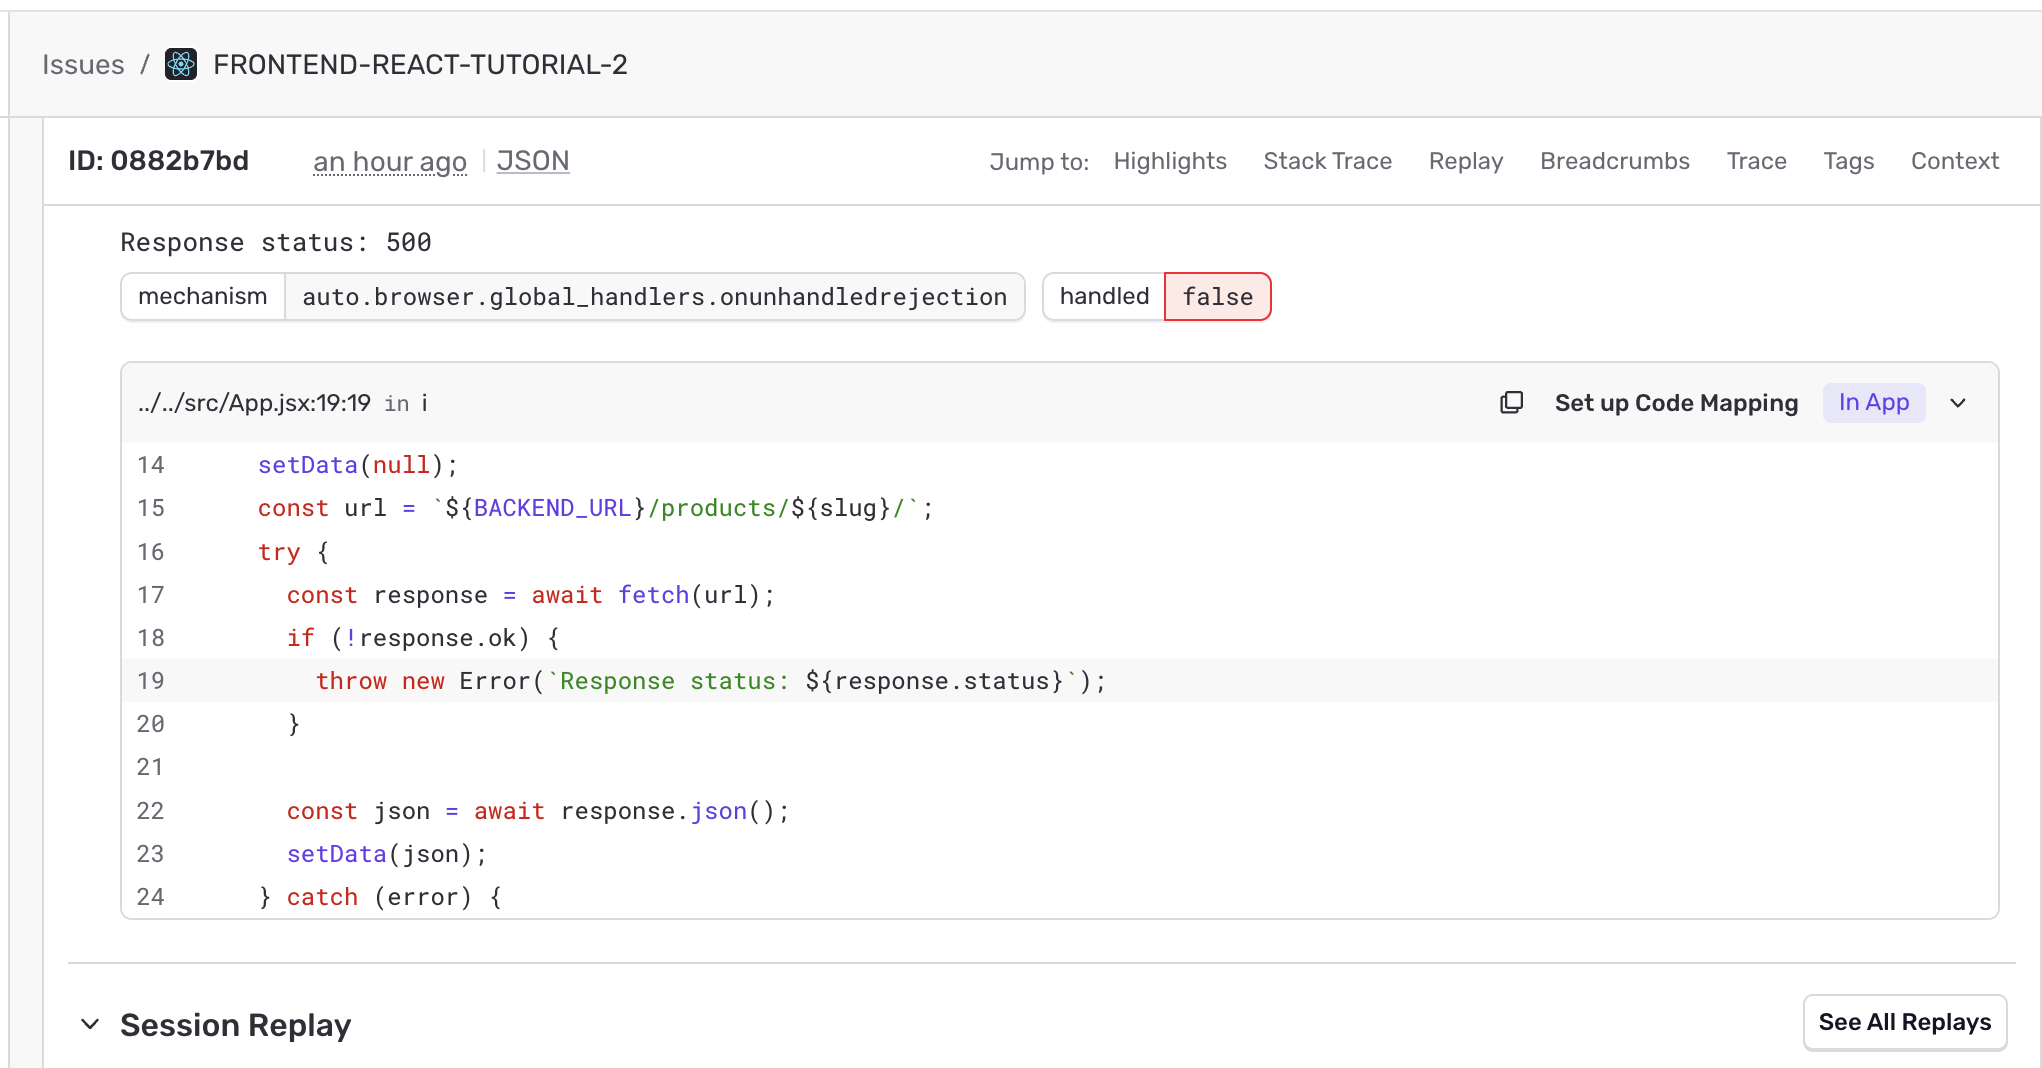Click the event ID 0882b7bd
The height and width of the screenshot is (1068, 2042).
point(158,161)
